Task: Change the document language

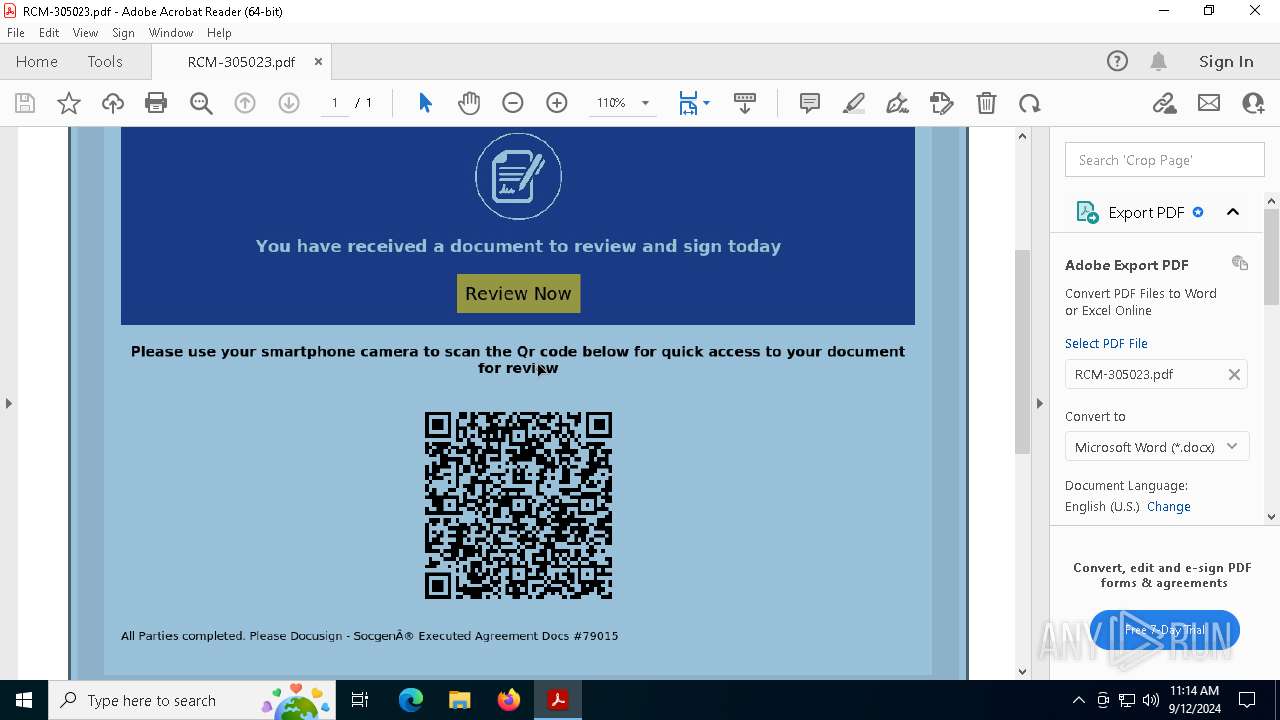Action: click(x=1169, y=506)
